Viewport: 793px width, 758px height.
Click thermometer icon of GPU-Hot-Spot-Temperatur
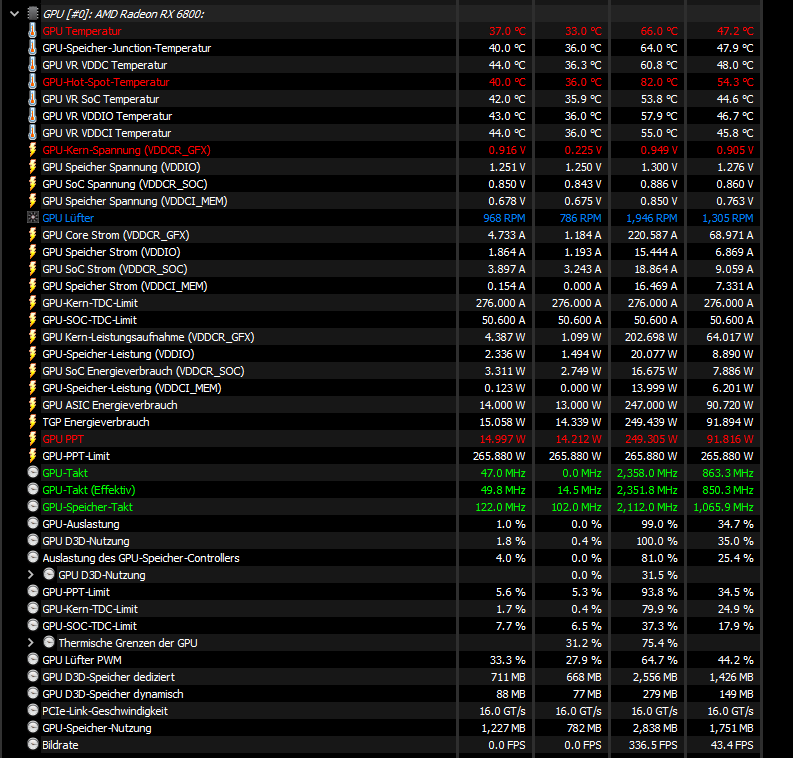32,82
